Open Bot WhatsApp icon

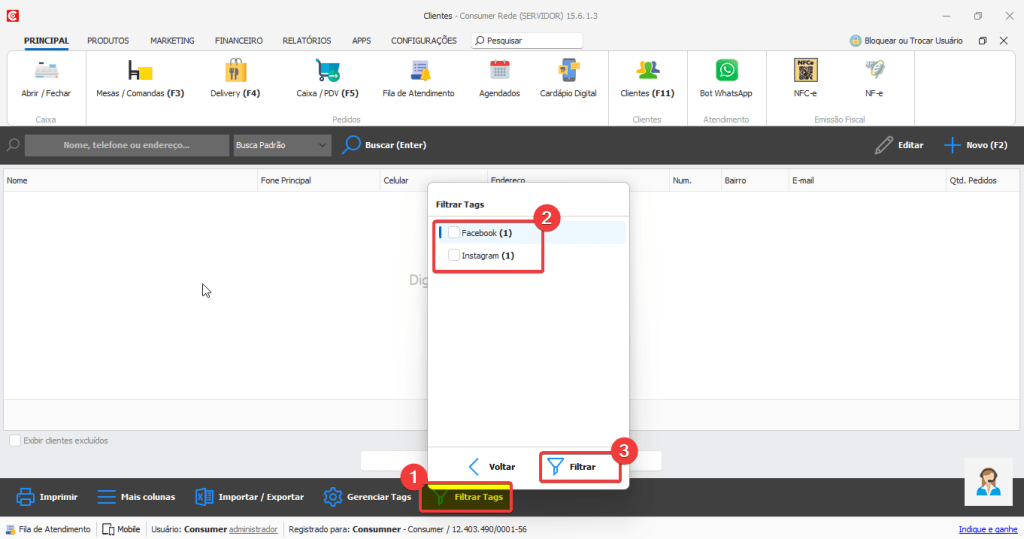[x=725, y=71]
